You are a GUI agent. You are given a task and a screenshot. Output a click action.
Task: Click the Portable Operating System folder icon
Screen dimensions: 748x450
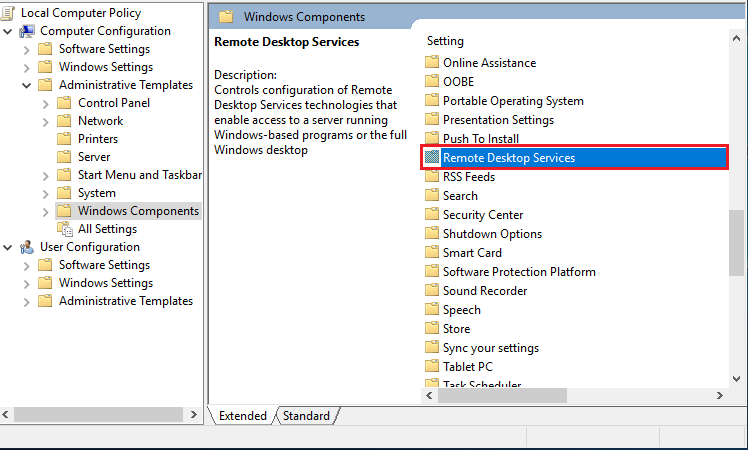pos(432,101)
